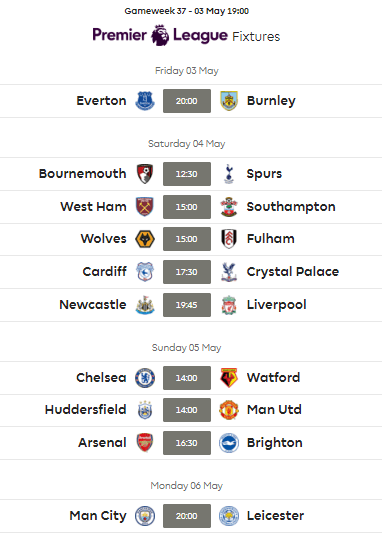Select the Newcastle vs Liverpool 19:45 time
This screenshot has width=382, height=534.
[x=187, y=305]
